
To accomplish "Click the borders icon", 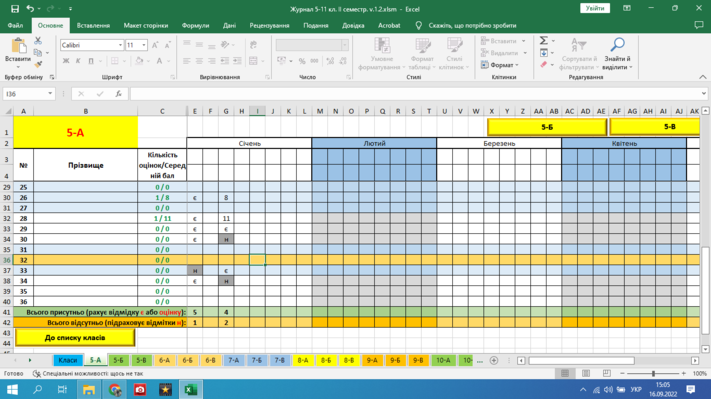I will point(115,61).
